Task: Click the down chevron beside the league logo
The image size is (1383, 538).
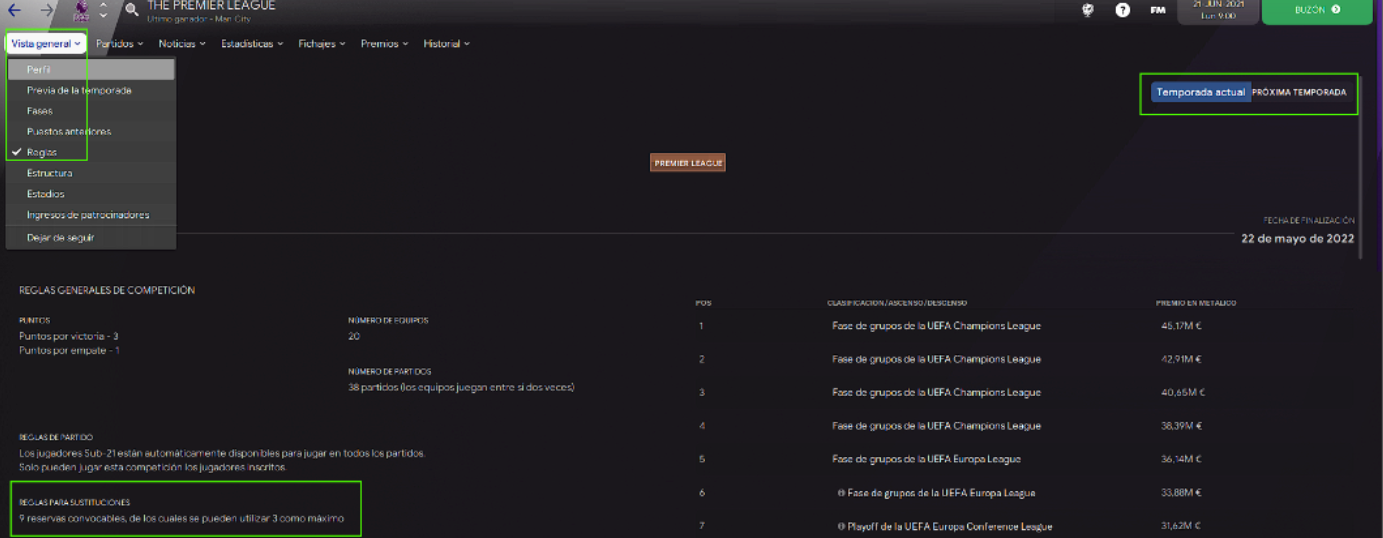Action: [x=103, y=16]
